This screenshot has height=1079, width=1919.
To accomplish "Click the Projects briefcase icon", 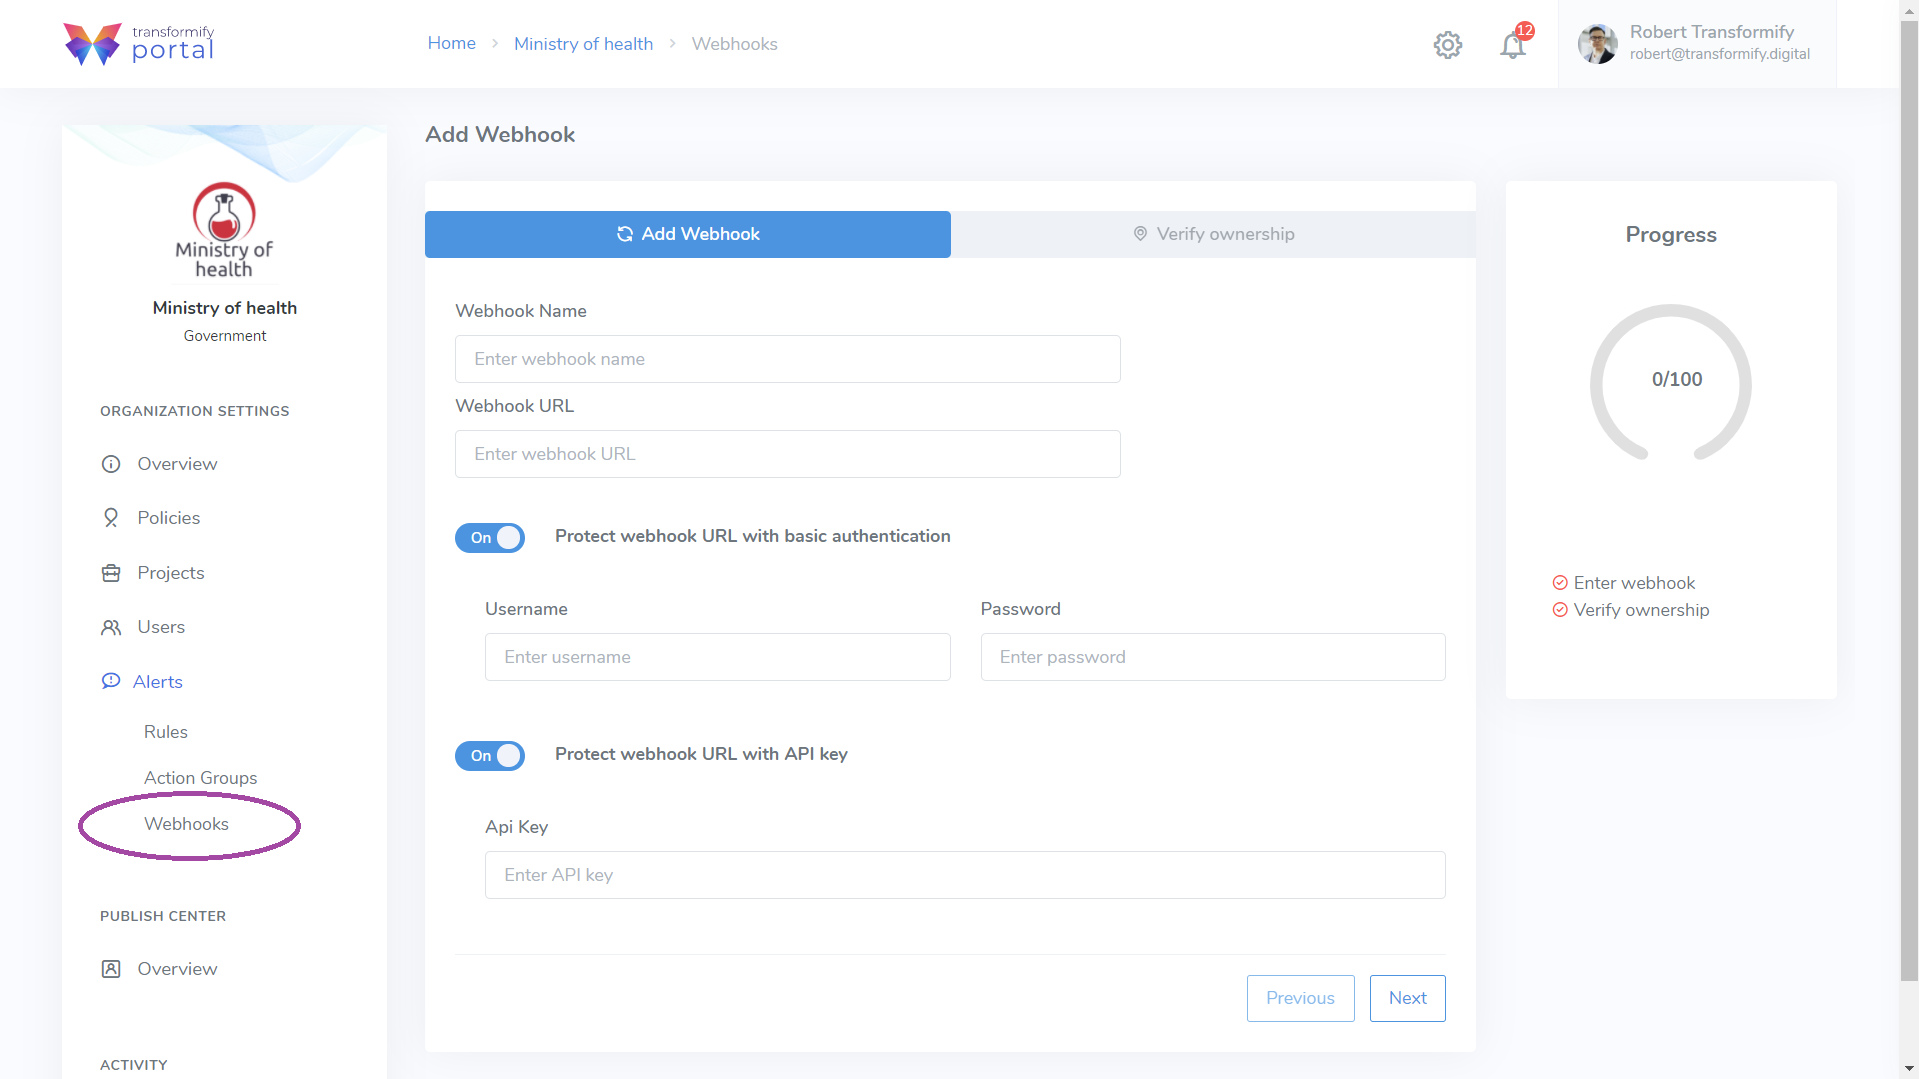I will [111, 573].
